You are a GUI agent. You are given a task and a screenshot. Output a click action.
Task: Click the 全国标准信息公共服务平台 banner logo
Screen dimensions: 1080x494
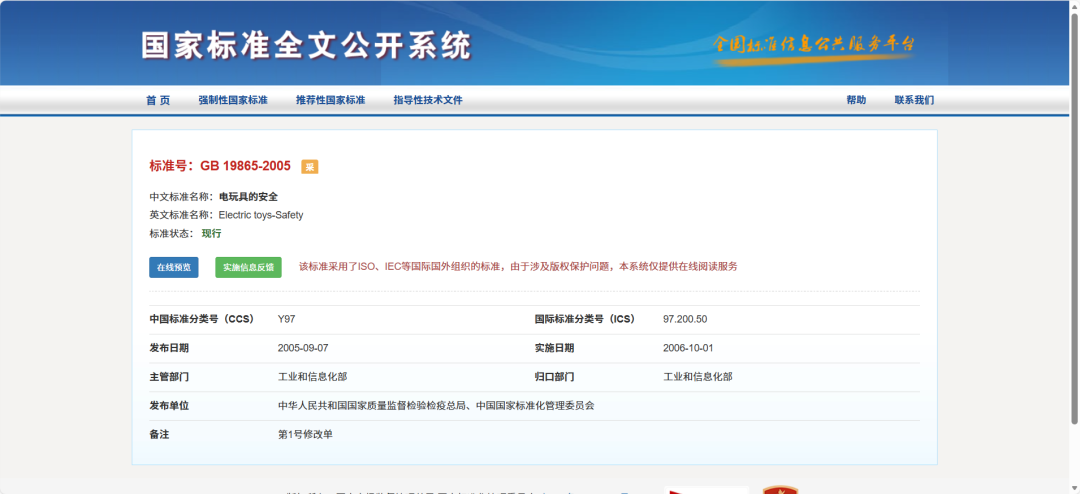tap(814, 46)
